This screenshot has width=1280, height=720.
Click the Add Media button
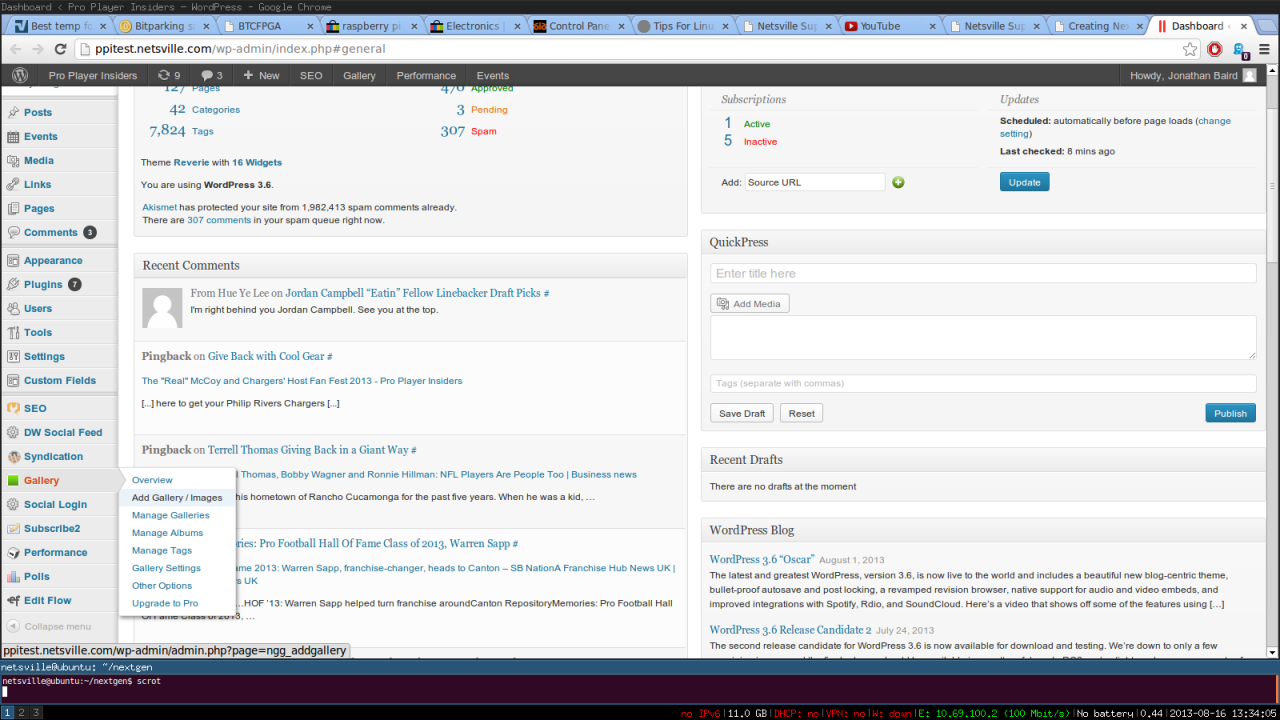(750, 303)
